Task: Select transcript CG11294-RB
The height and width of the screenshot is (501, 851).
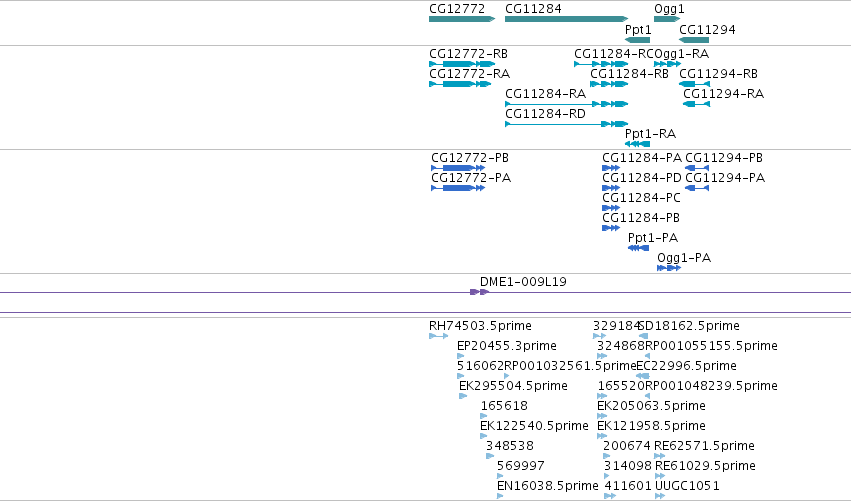Action: pos(694,84)
